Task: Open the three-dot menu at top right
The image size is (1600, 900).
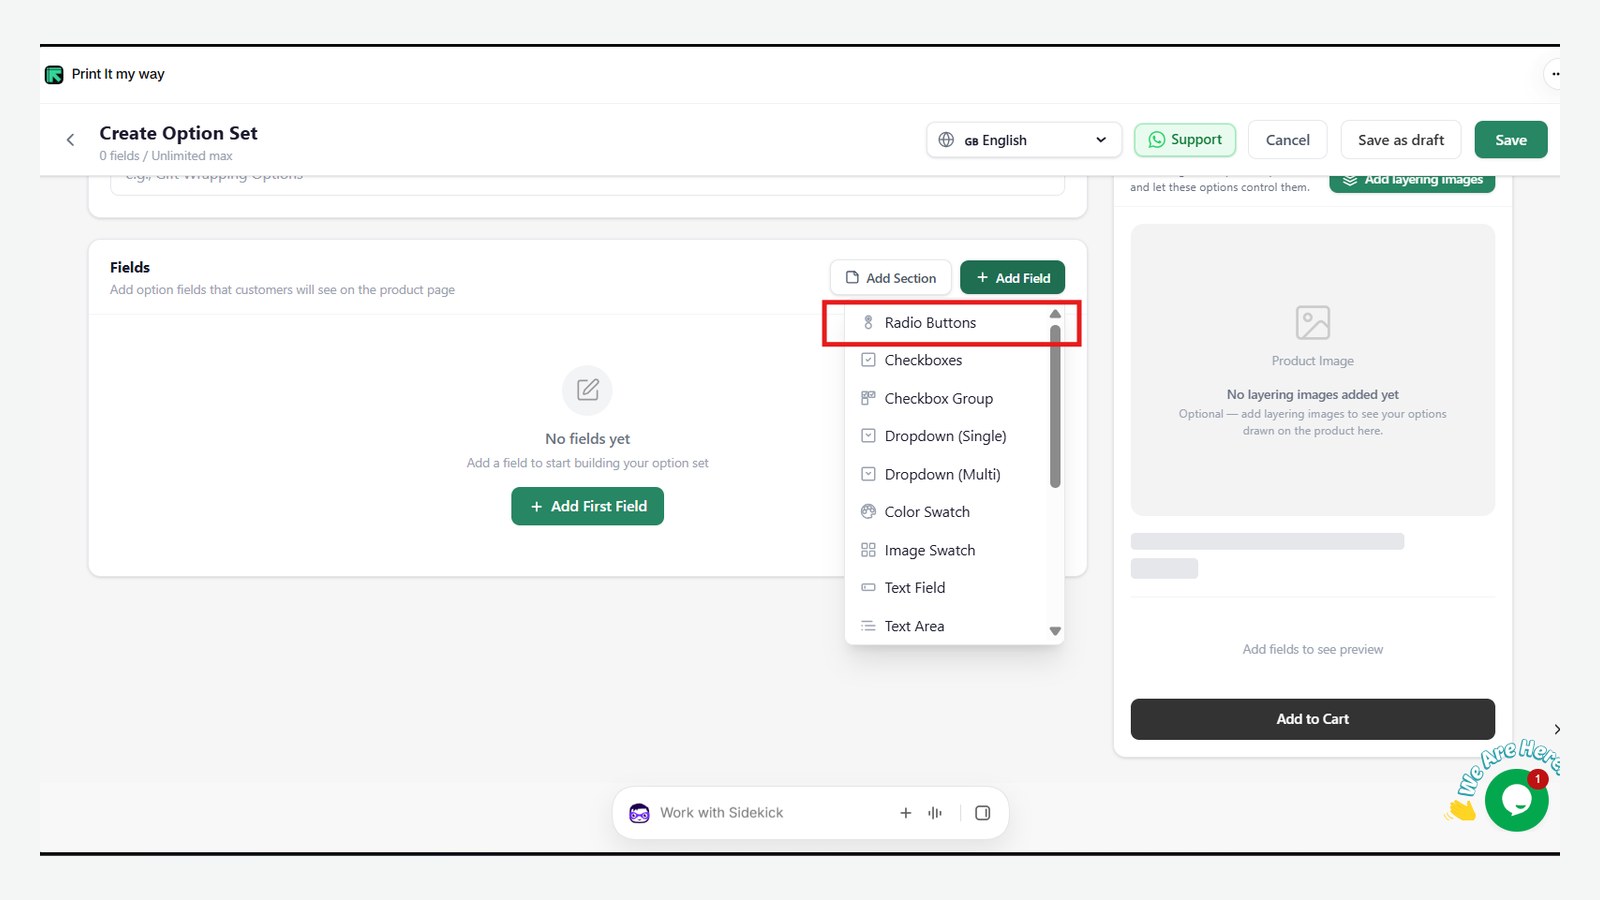Action: coord(1554,74)
